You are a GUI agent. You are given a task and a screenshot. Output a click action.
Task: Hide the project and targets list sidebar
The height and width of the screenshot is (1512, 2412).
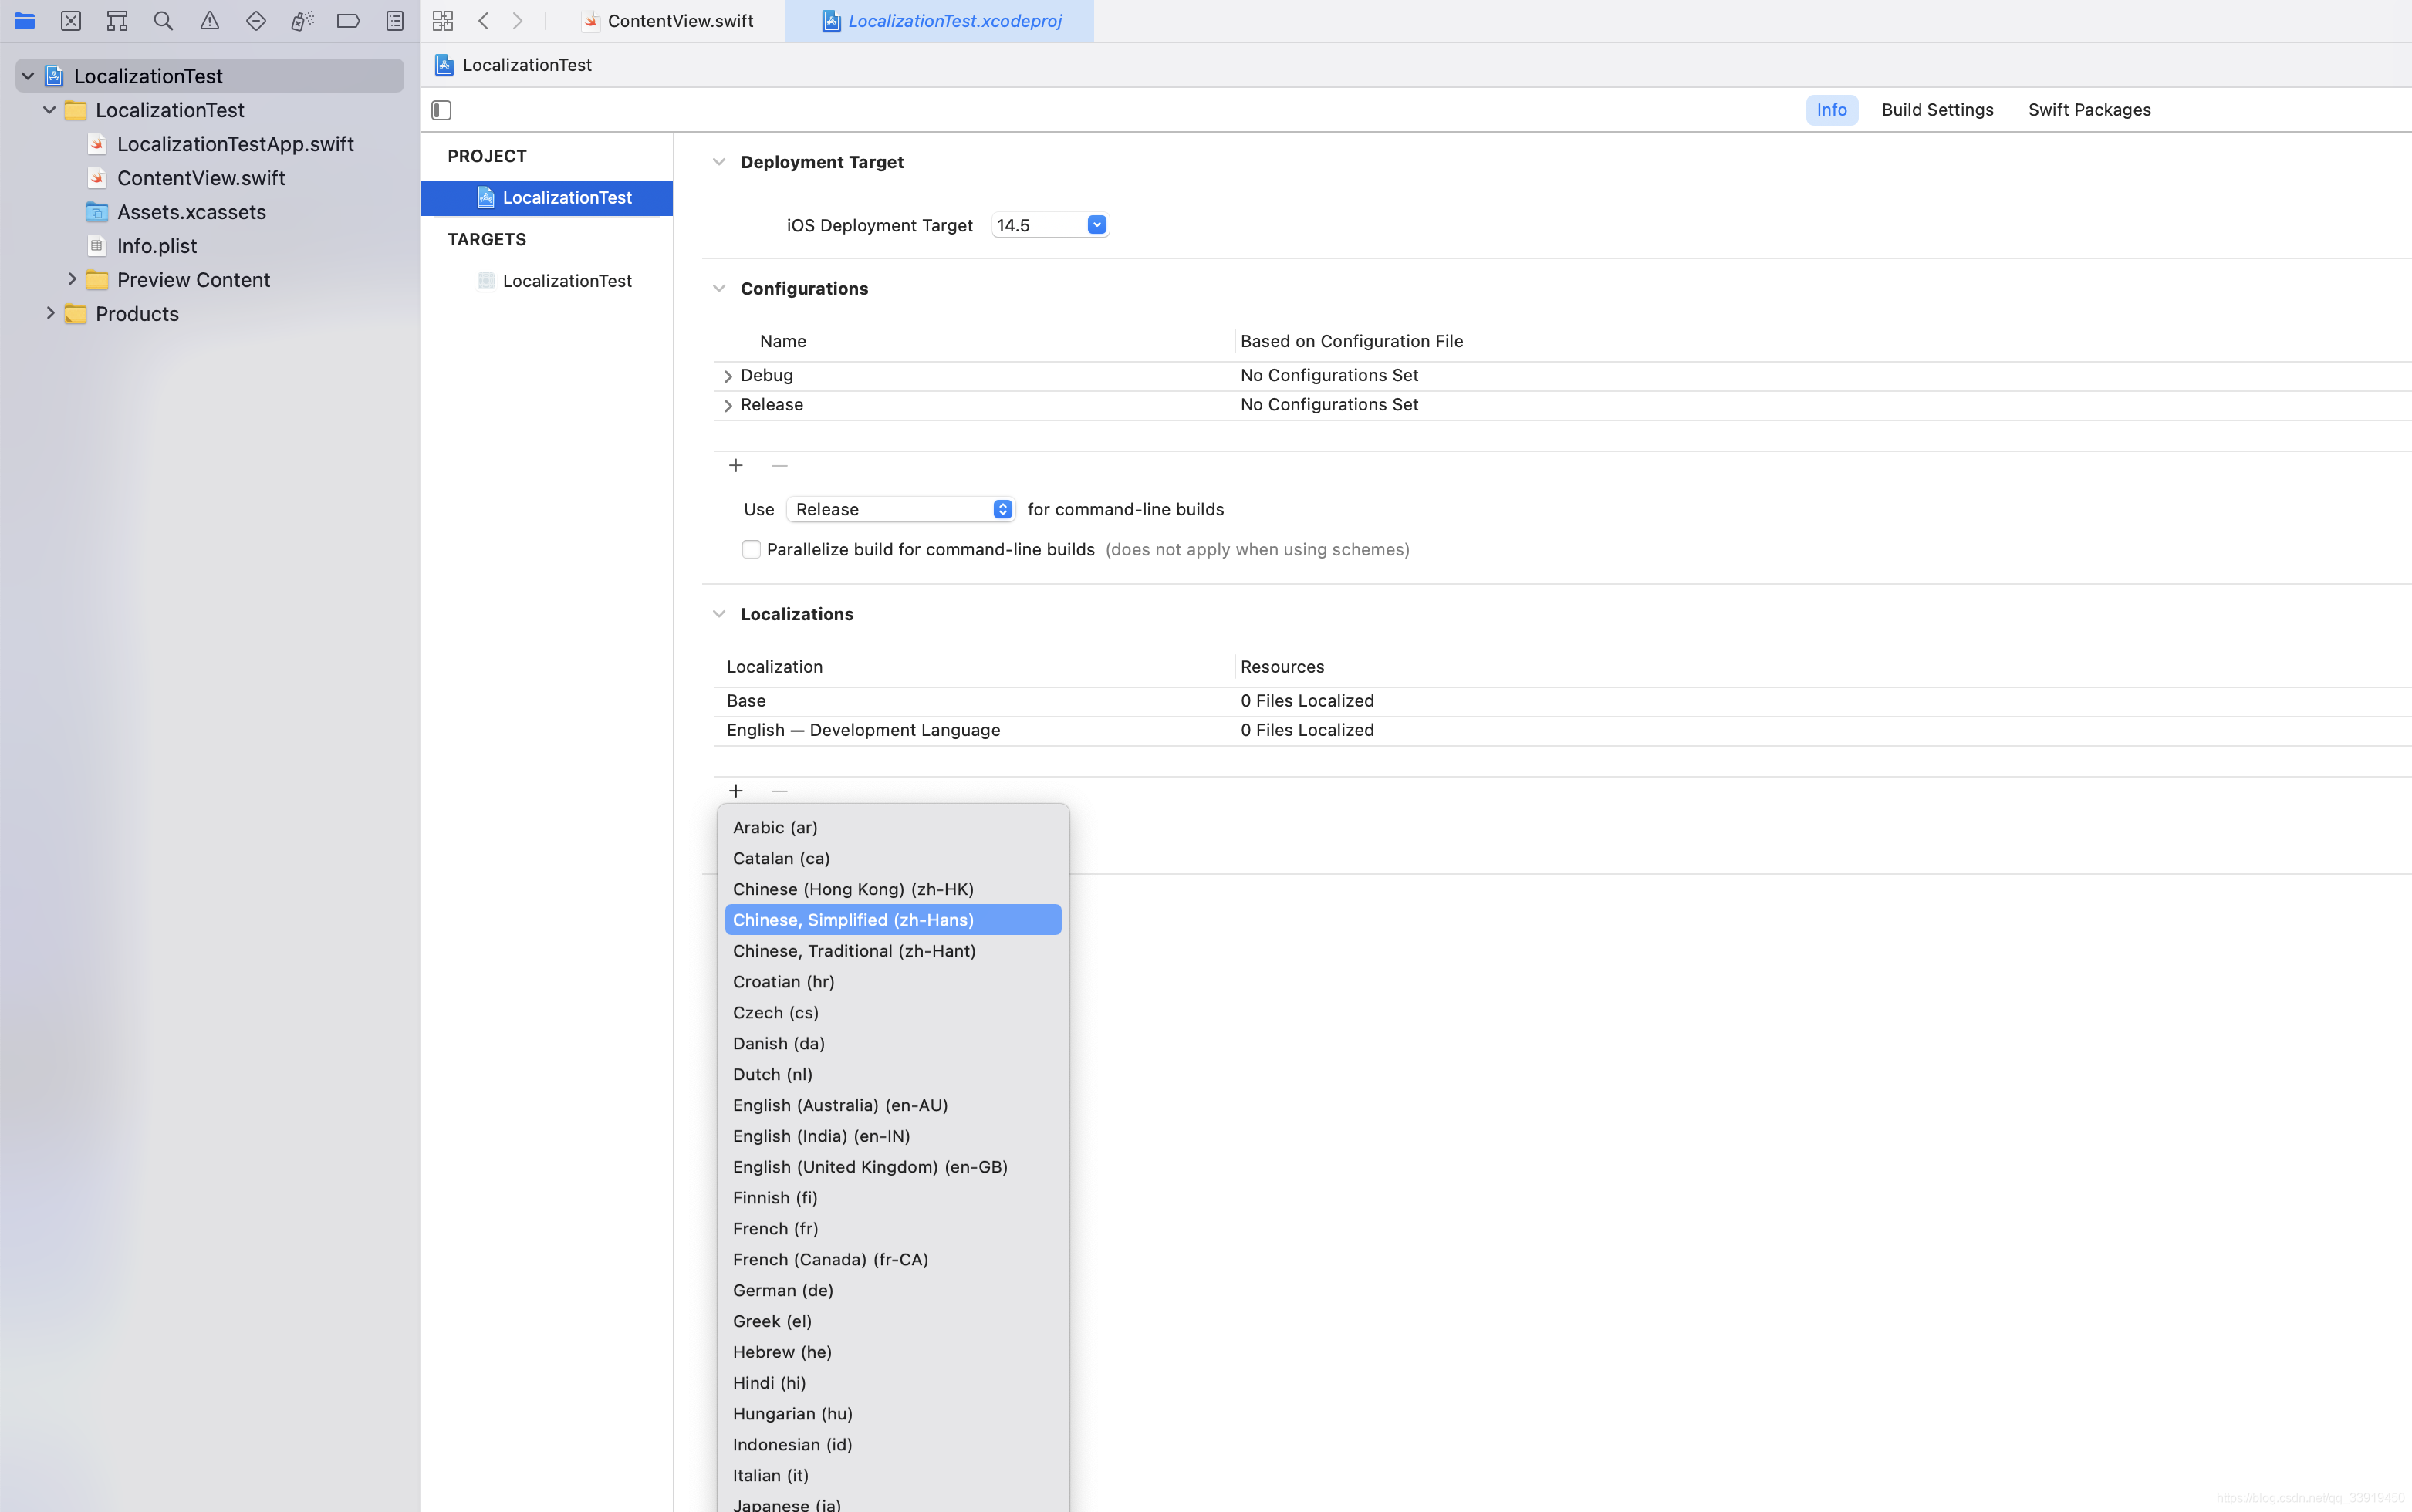pyautogui.click(x=441, y=110)
